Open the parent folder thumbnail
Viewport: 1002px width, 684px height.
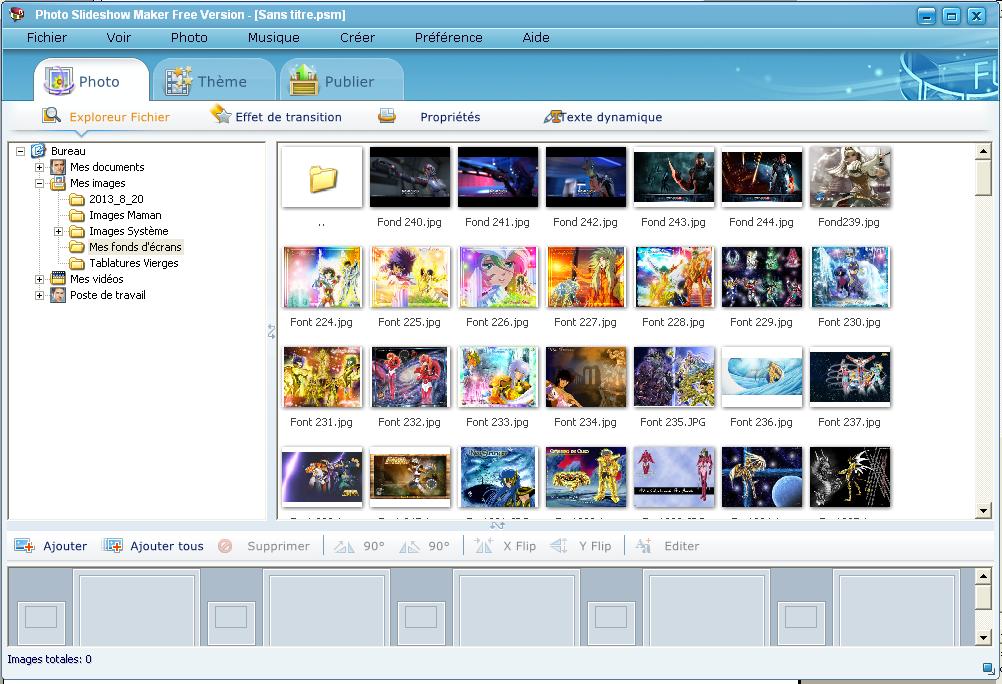[322, 178]
